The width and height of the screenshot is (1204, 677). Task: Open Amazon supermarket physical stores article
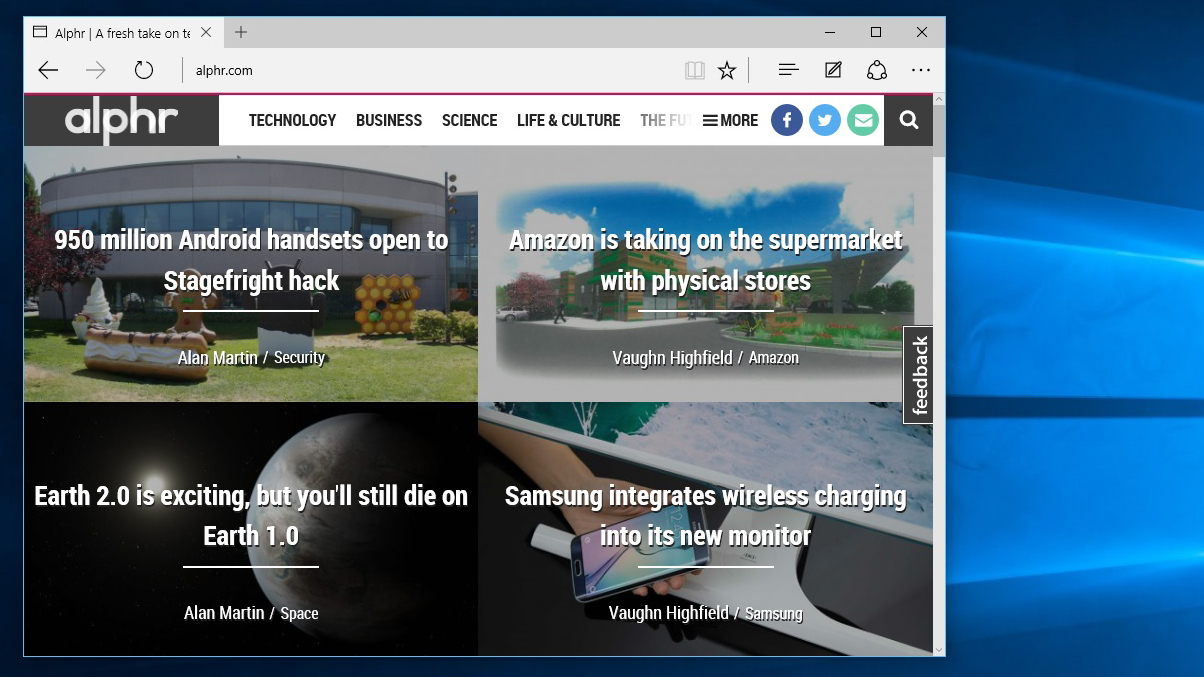point(705,260)
